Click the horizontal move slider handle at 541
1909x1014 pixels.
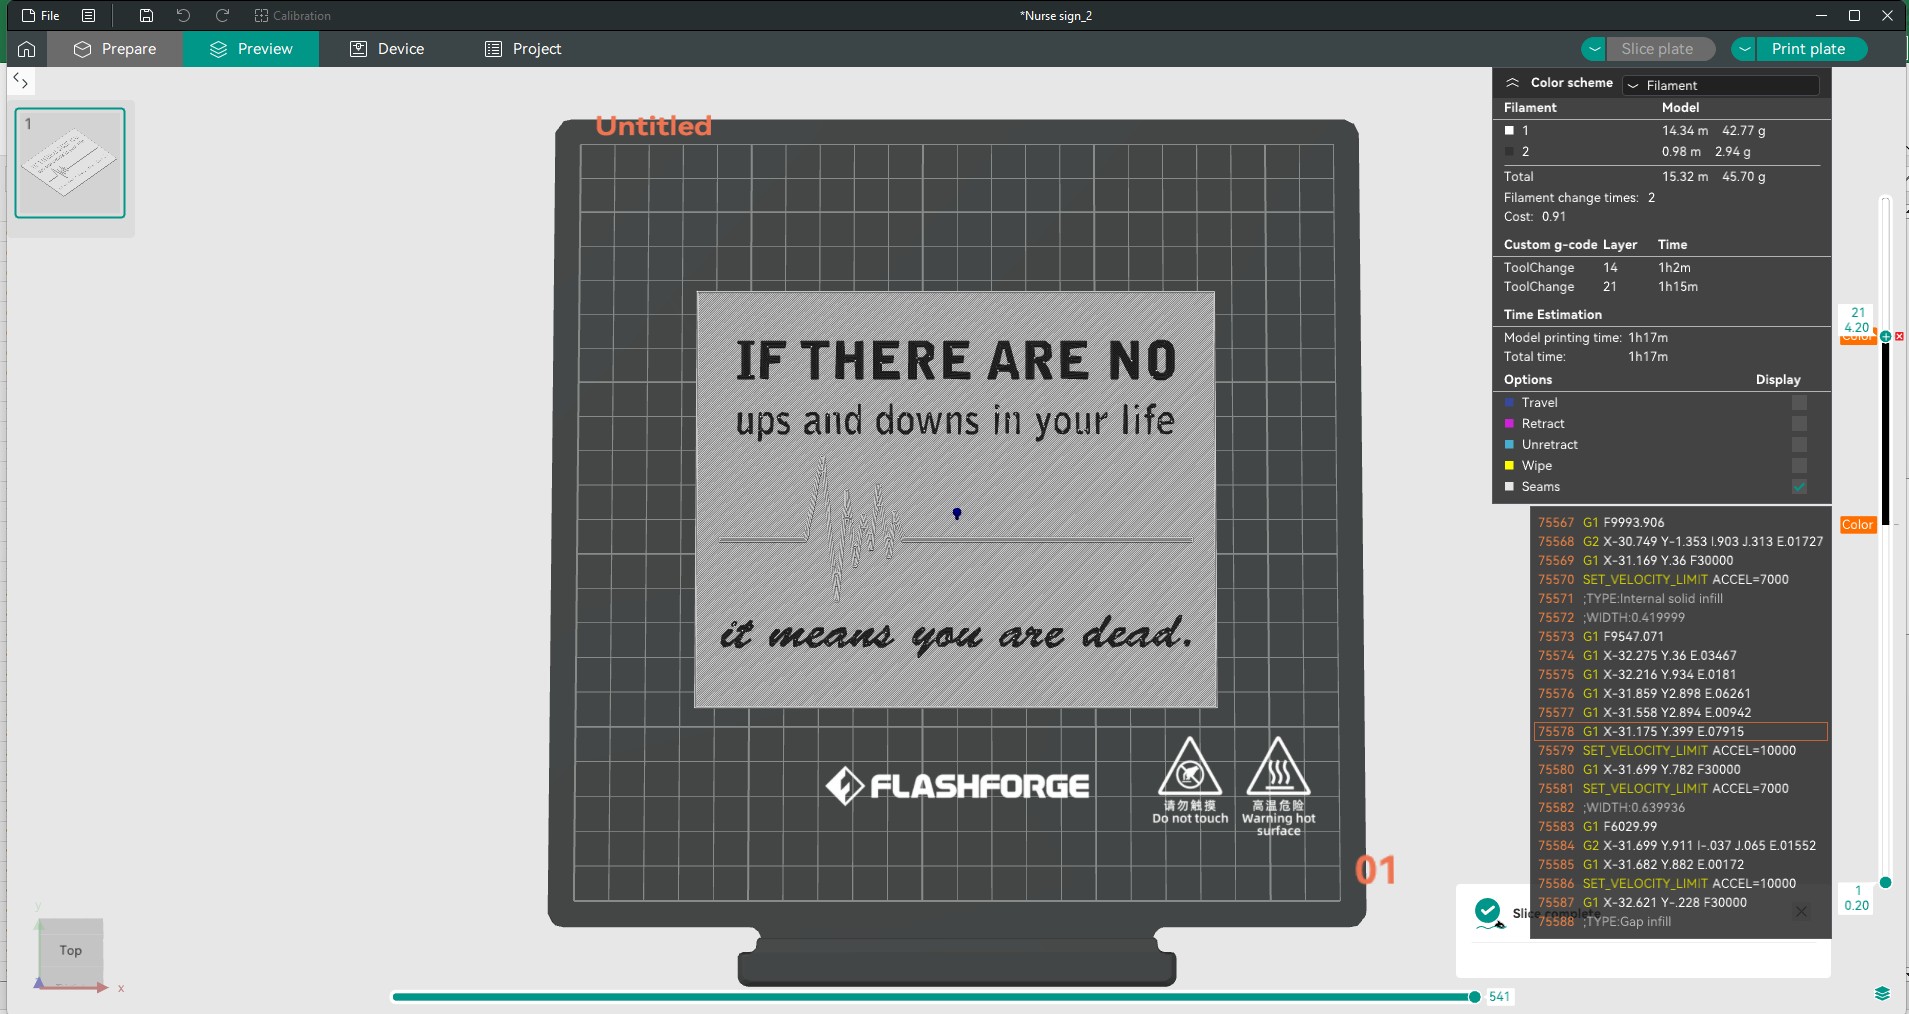click(1474, 997)
